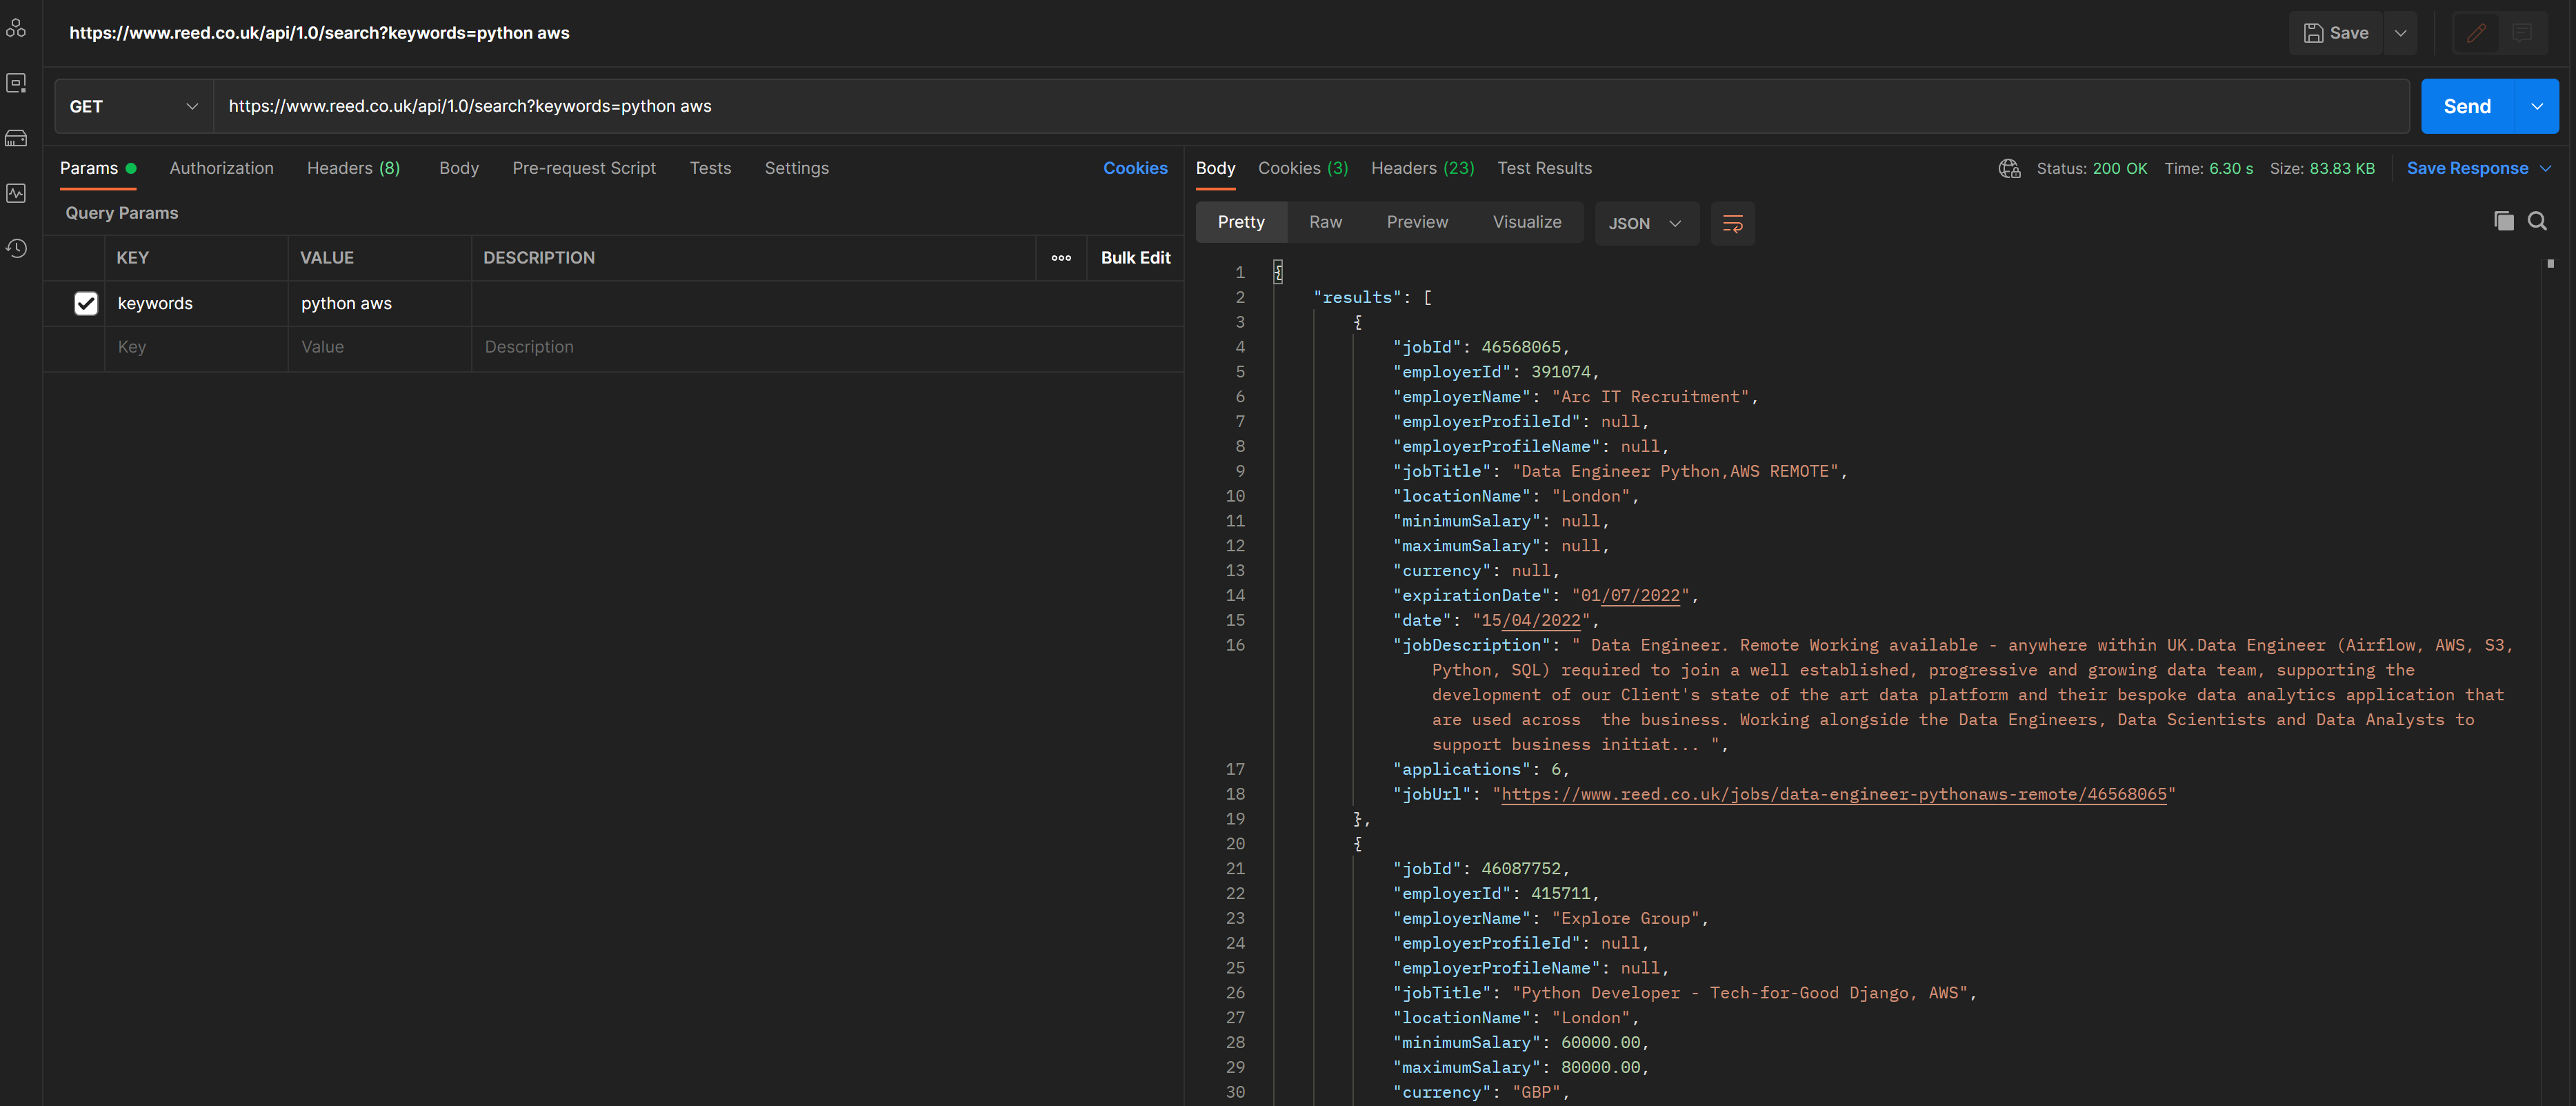The image size is (2576, 1106).
Task: Open the Monitors sidebar icon
Action: (x=16, y=193)
